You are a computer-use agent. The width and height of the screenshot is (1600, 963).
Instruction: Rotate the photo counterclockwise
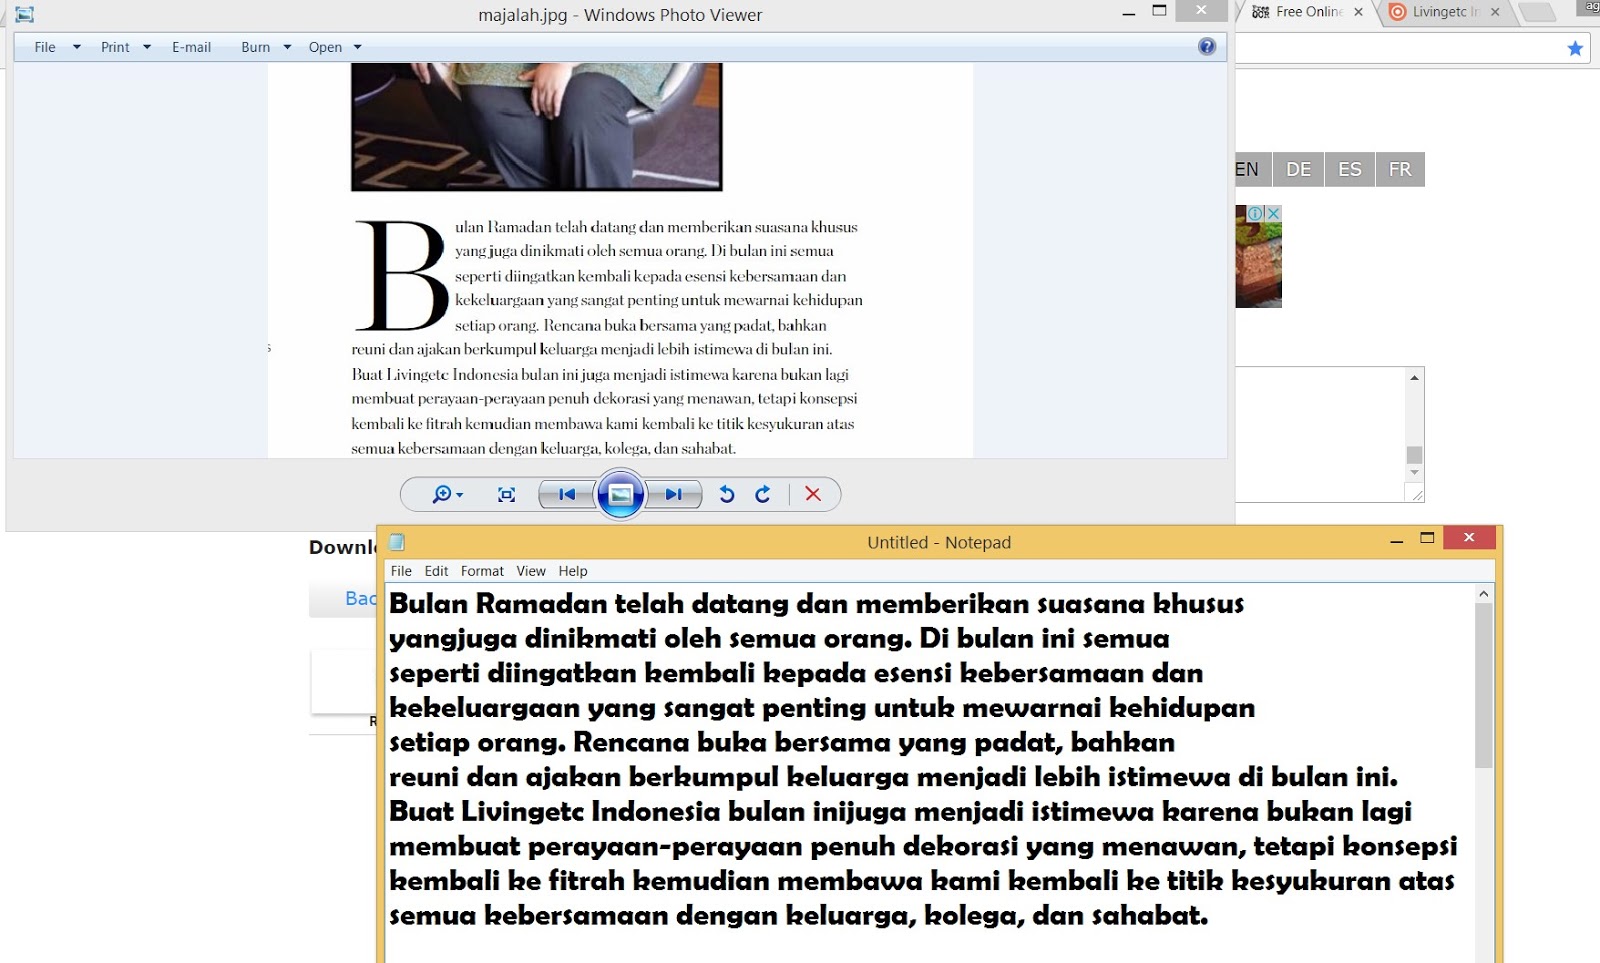[726, 494]
